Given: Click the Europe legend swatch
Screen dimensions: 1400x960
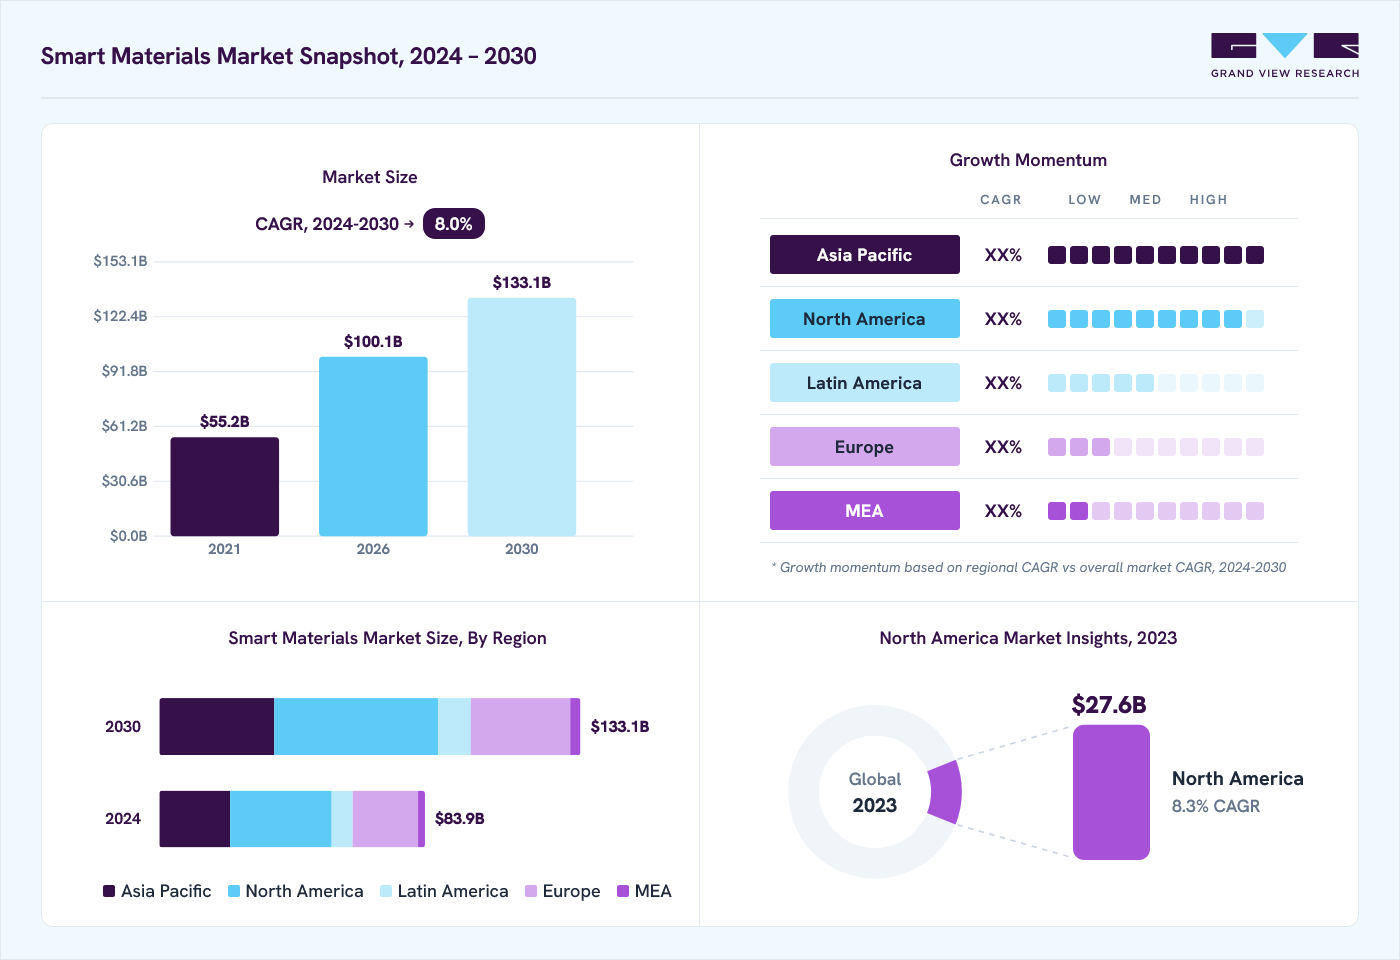Looking at the screenshot, I should (531, 891).
